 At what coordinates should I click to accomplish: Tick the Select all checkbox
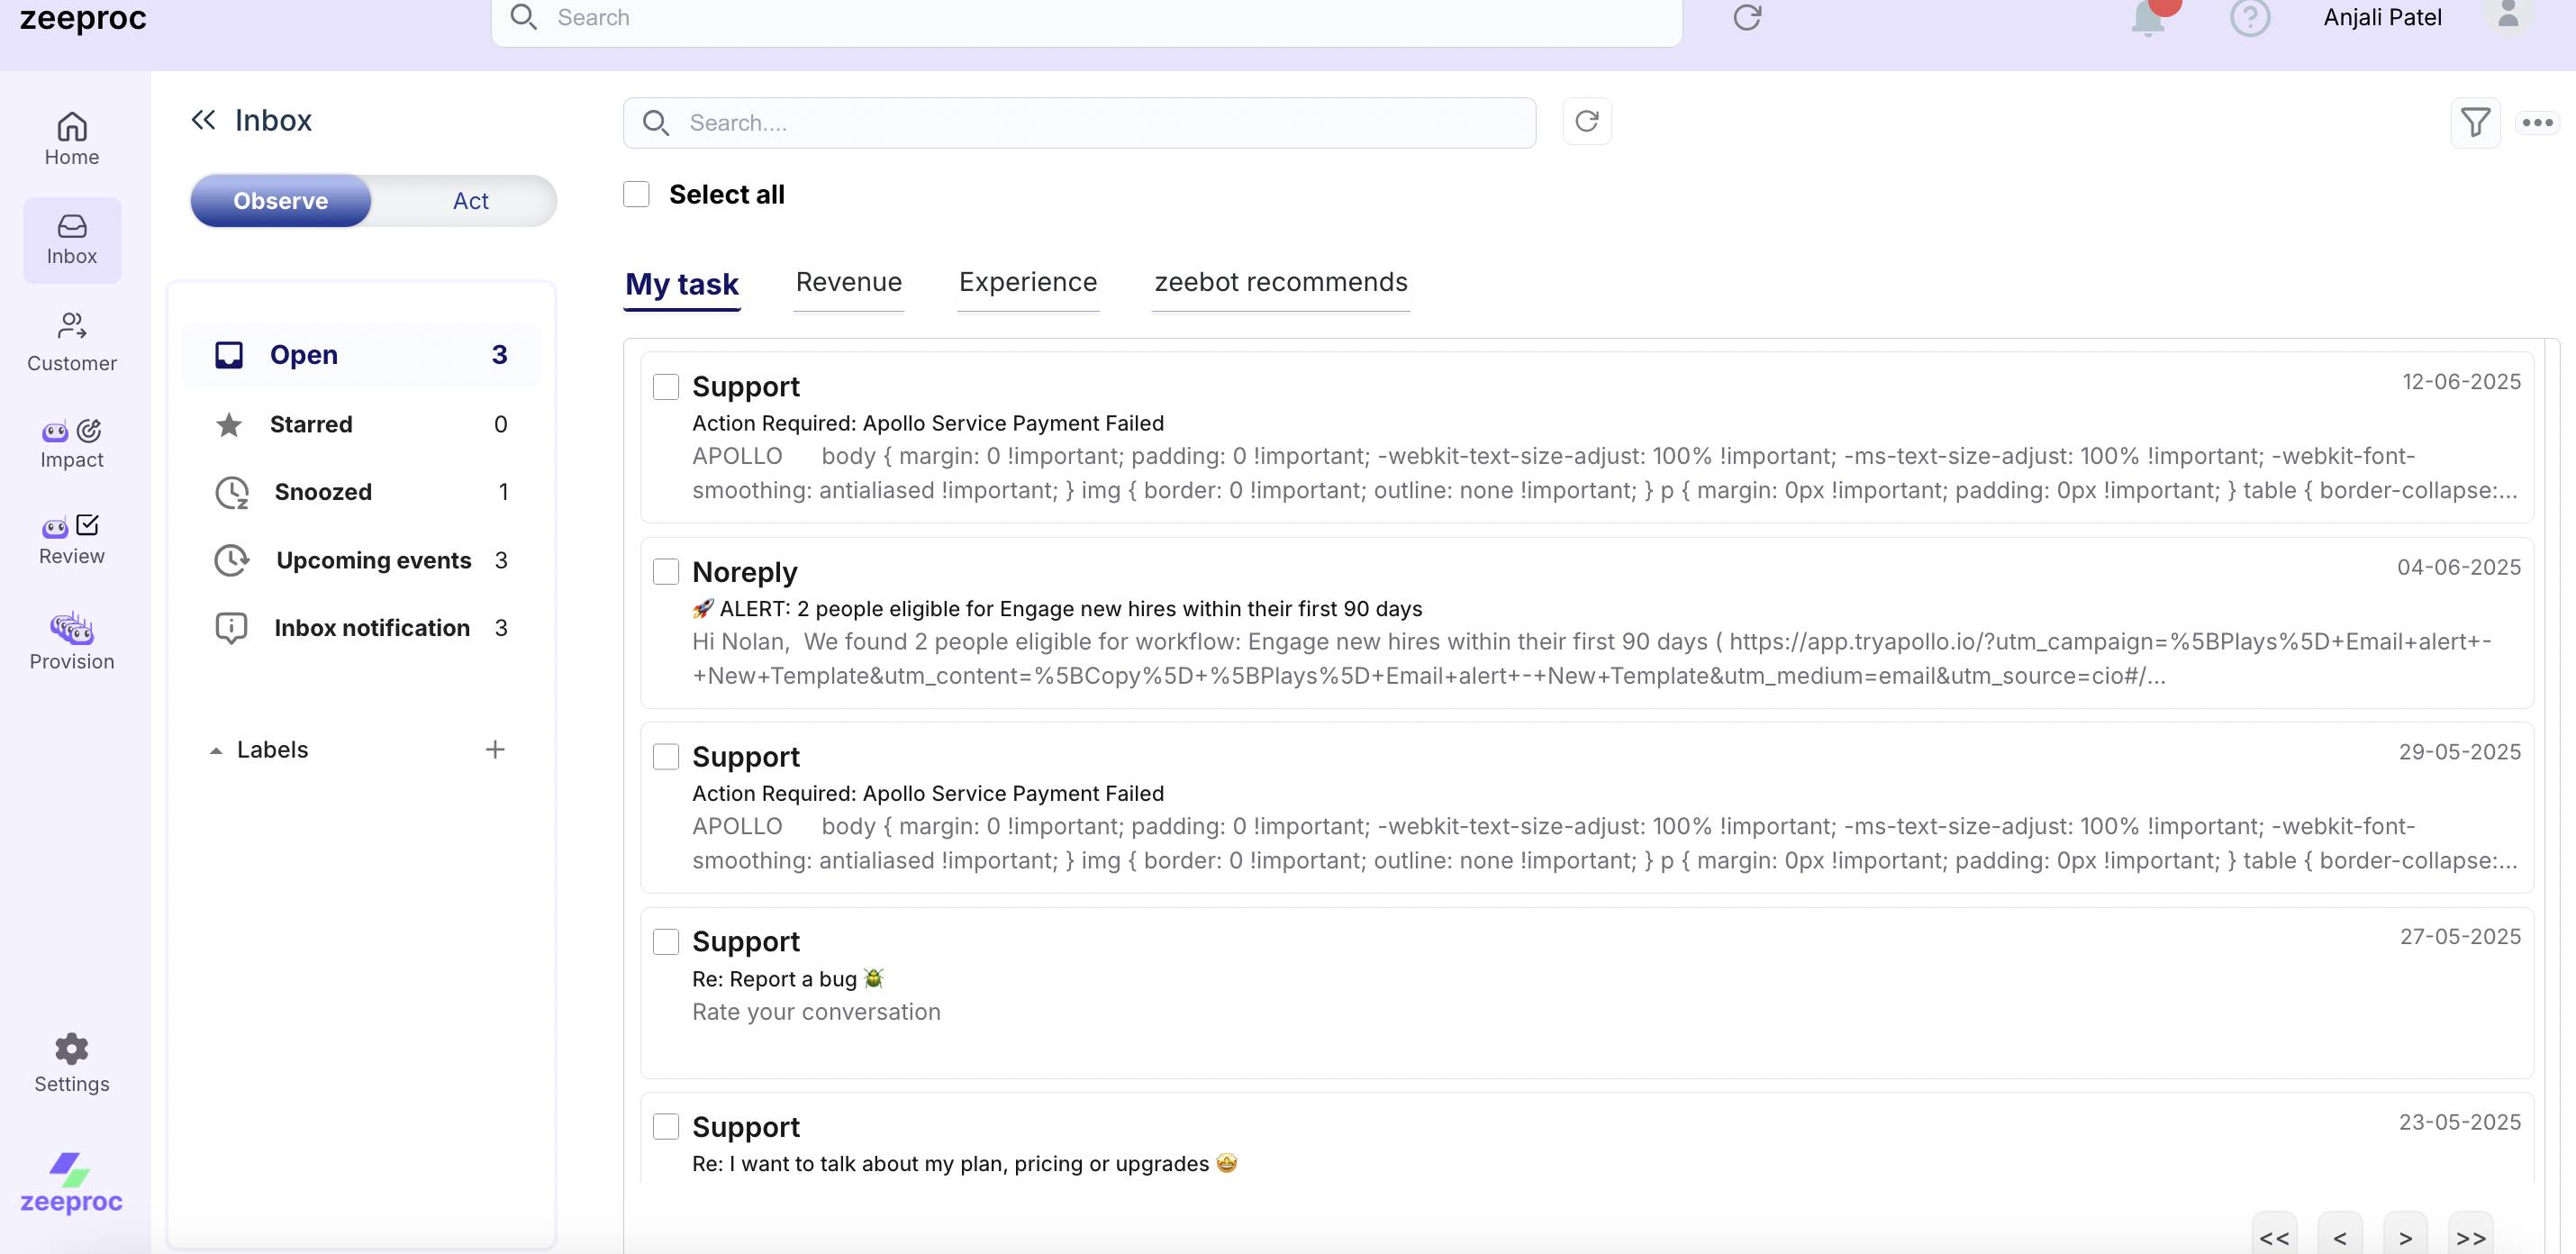(636, 194)
